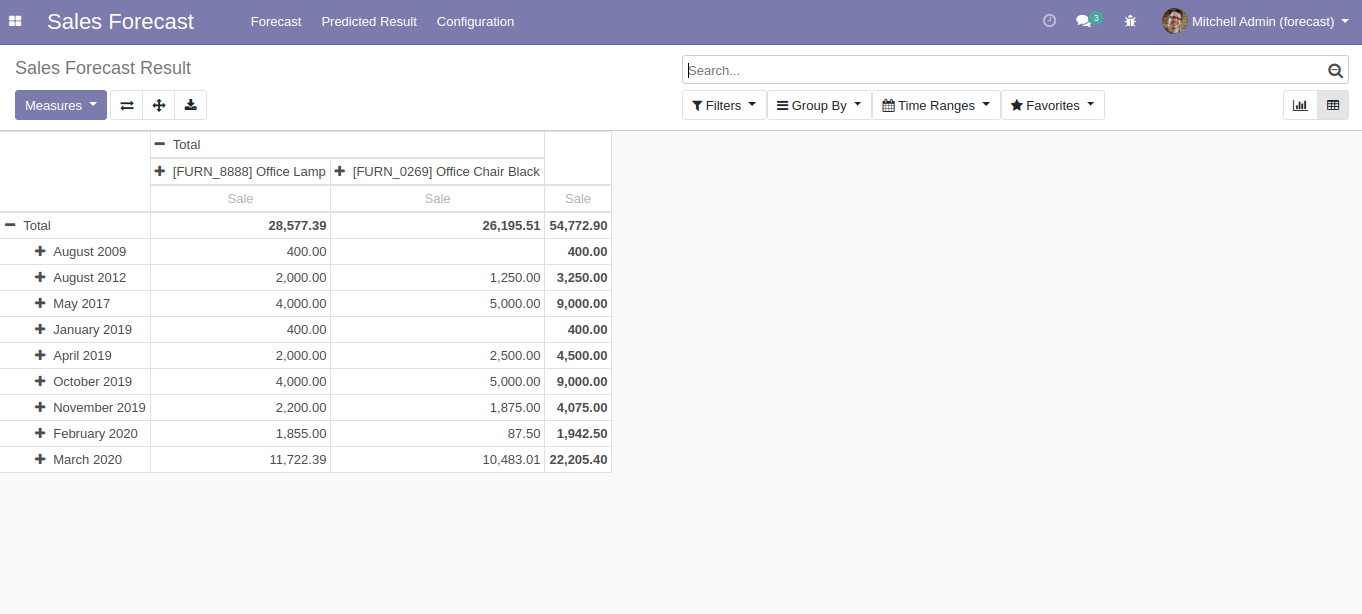This screenshot has width=1362, height=614.
Task: Open the activities clock icon
Action: click(1049, 21)
